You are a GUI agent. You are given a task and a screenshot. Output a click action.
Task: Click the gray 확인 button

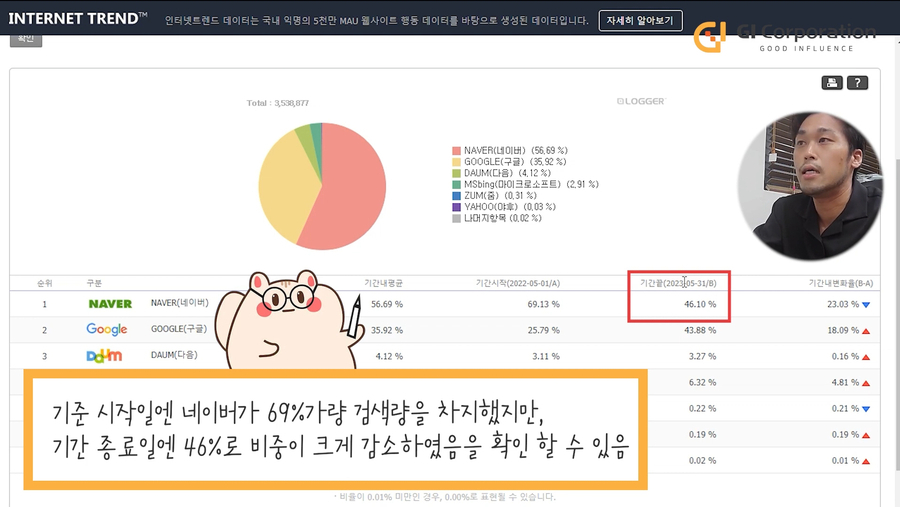[x=26, y=39]
